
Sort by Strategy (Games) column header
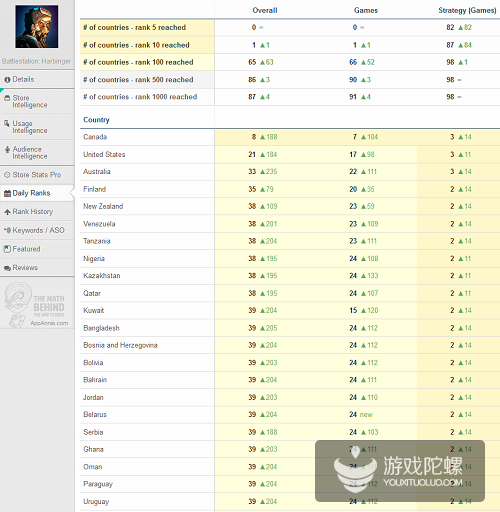[467, 10]
